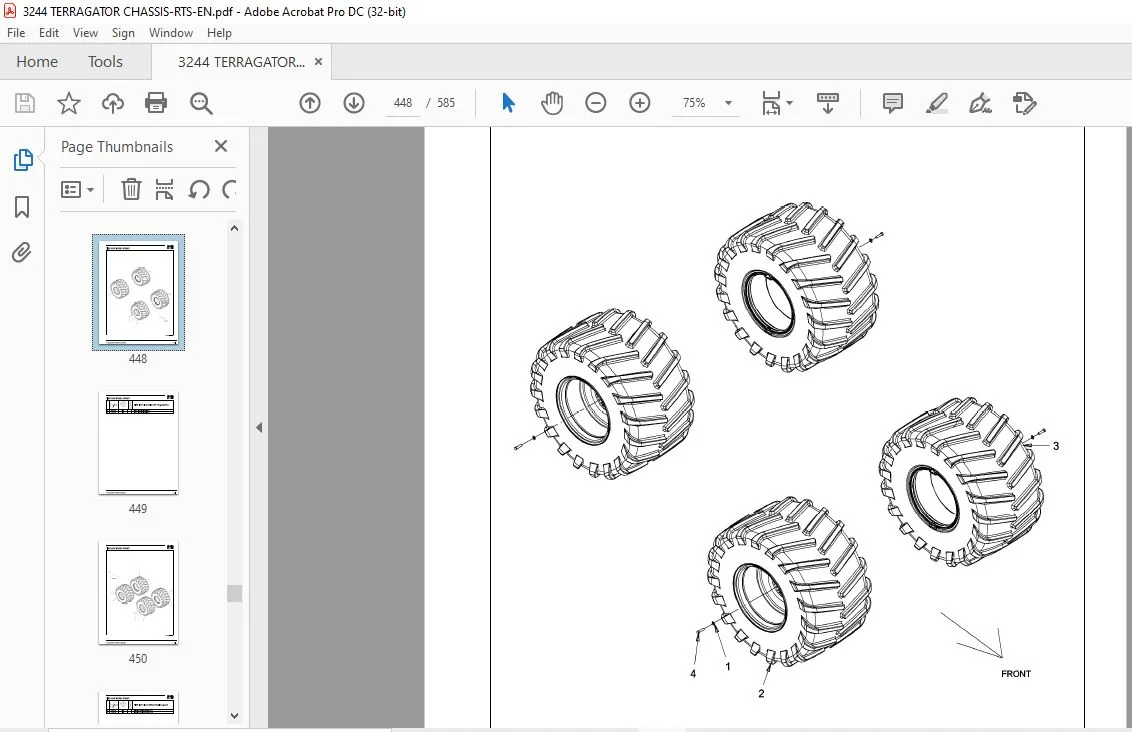Click callout number 1 in the diagram
This screenshot has height=732, width=1132.
click(728, 666)
